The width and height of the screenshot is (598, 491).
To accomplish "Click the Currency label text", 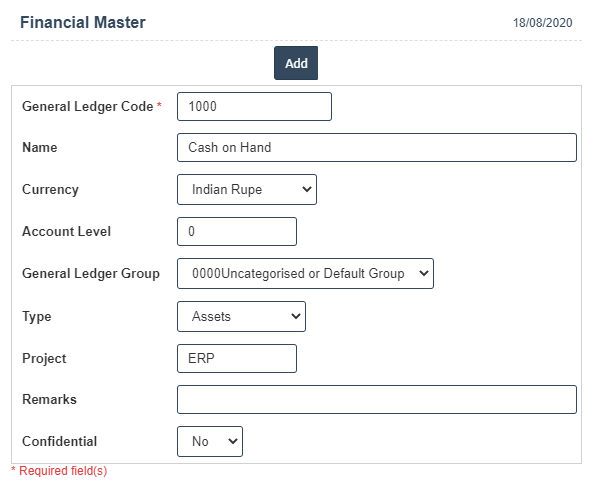I will (50, 190).
